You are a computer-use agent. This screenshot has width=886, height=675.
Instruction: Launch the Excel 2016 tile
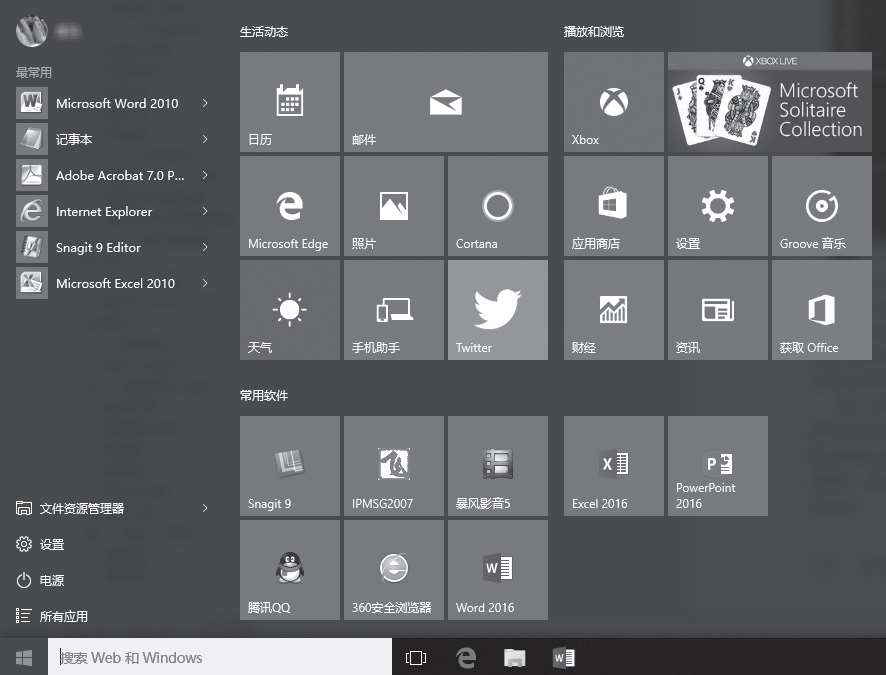[x=613, y=466]
